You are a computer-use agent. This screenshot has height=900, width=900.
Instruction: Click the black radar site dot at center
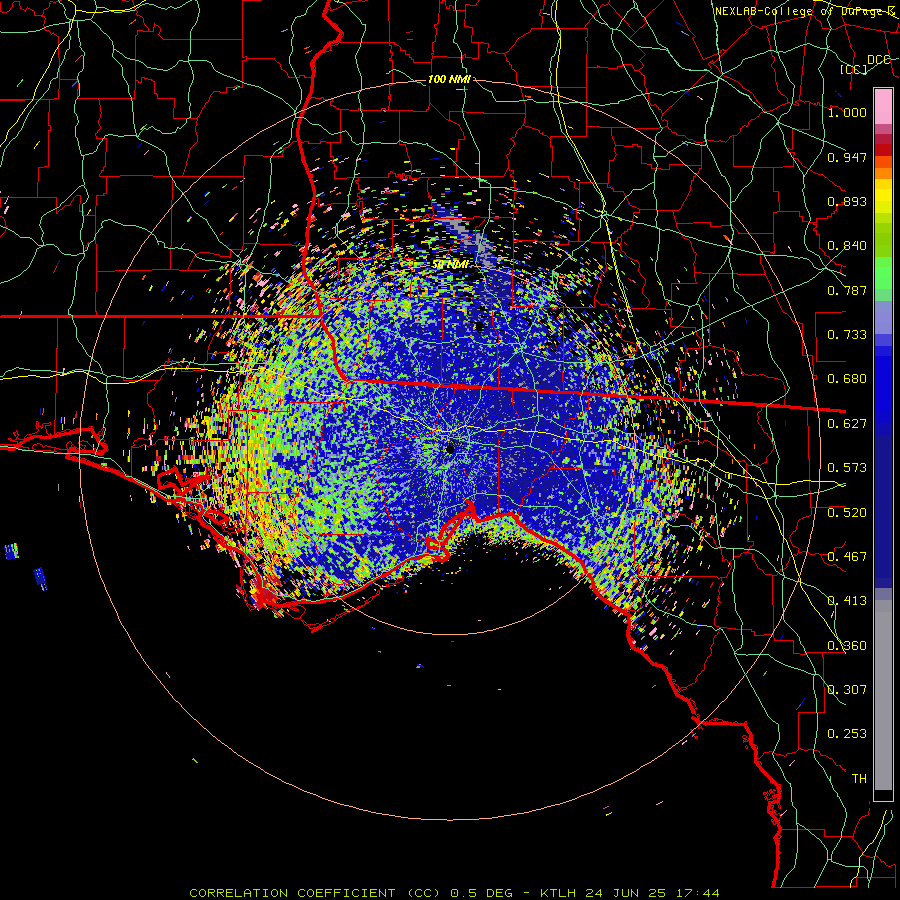(450, 449)
